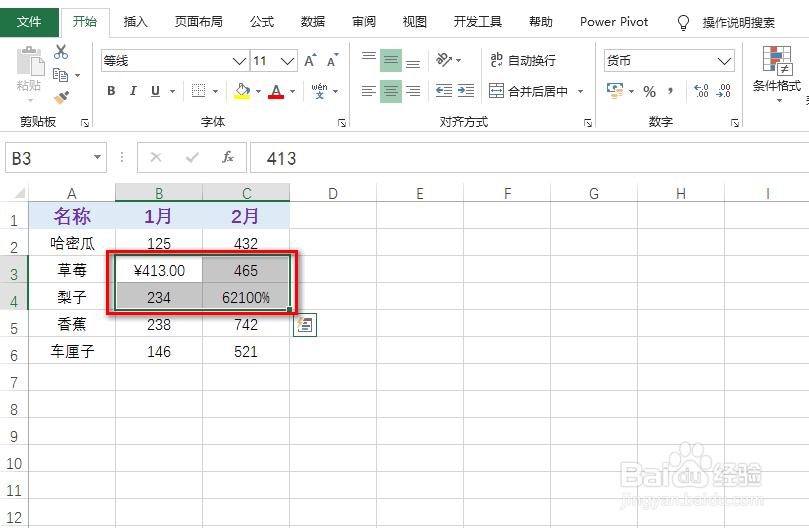Click the formula bar cancel X button
This screenshot has width=809, height=528.
coord(156,157)
